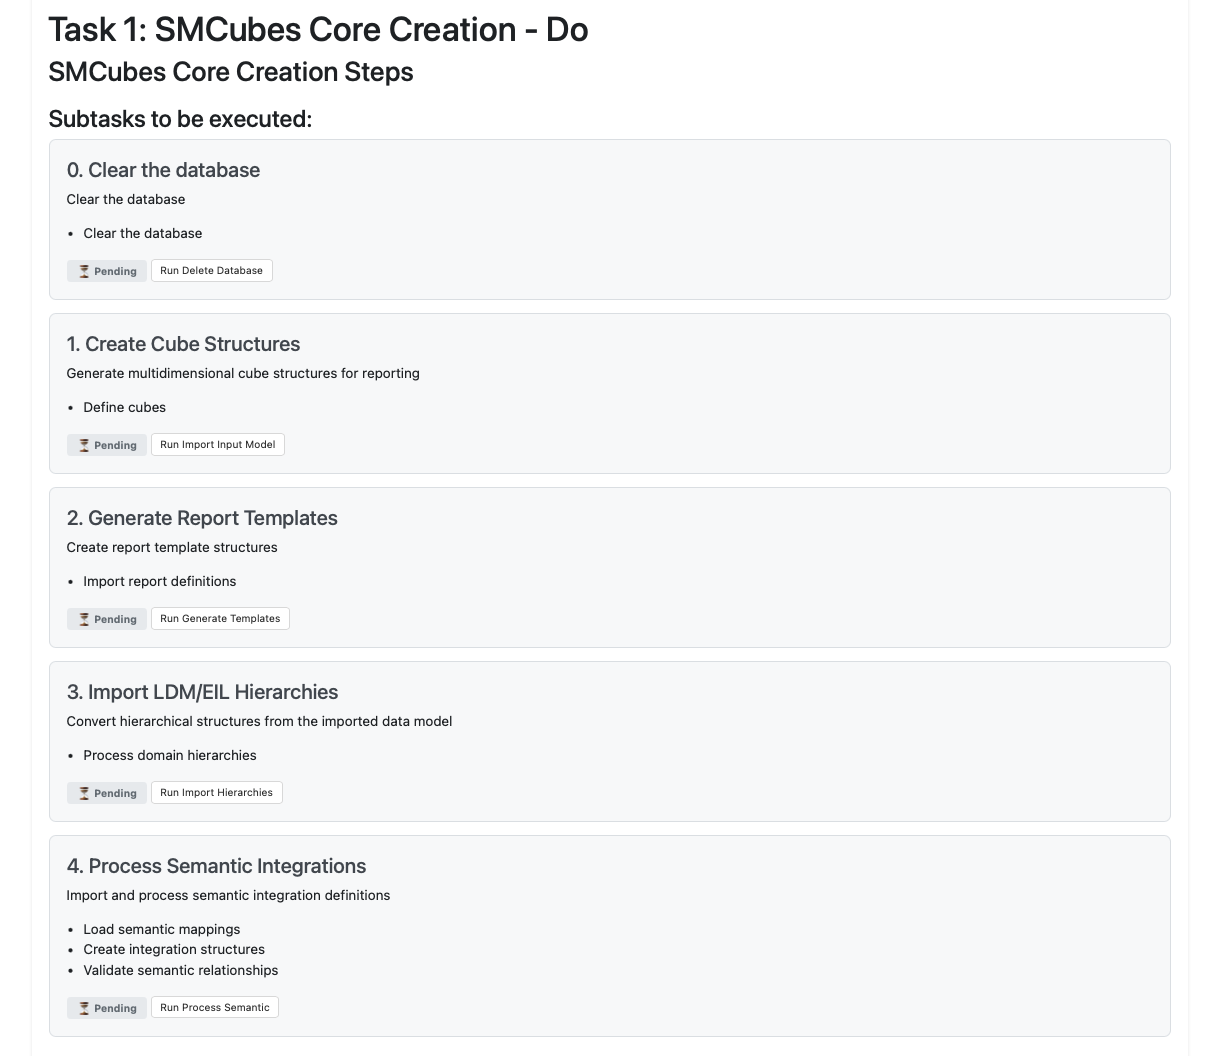
Task: Click hourglass icon in Clear the database status
Action: 84,271
